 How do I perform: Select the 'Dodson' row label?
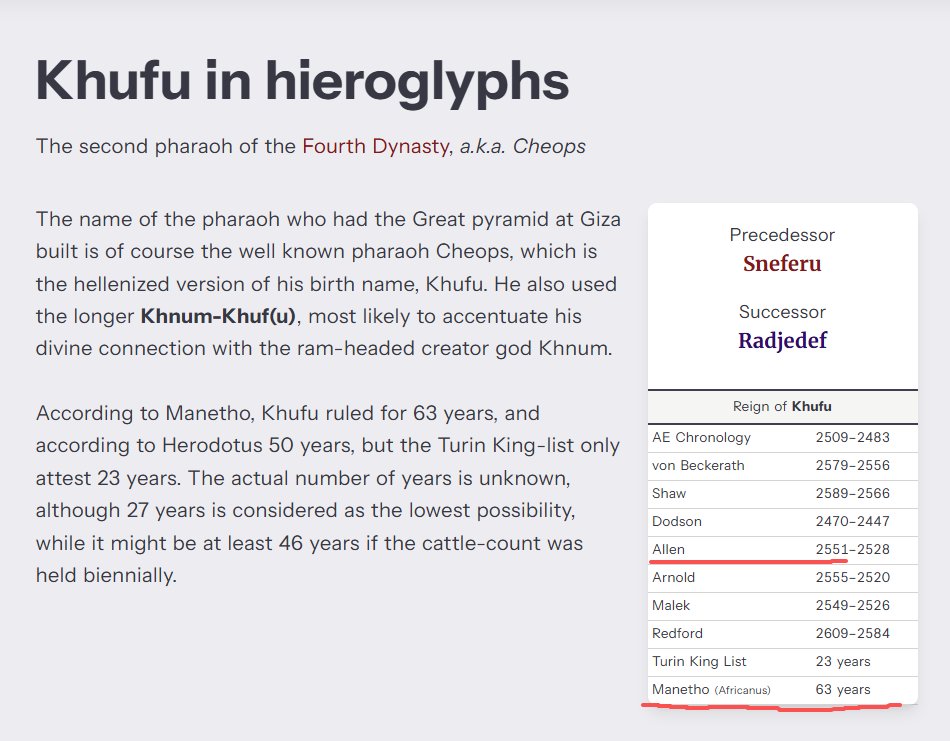click(x=677, y=521)
